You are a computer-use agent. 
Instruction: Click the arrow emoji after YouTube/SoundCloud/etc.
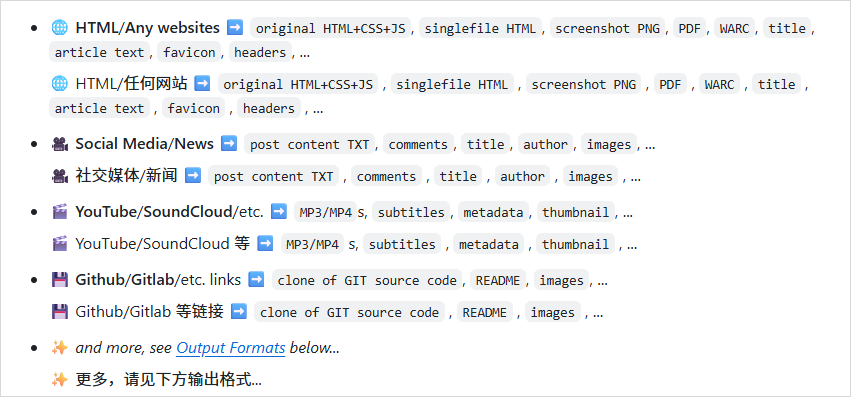click(279, 212)
